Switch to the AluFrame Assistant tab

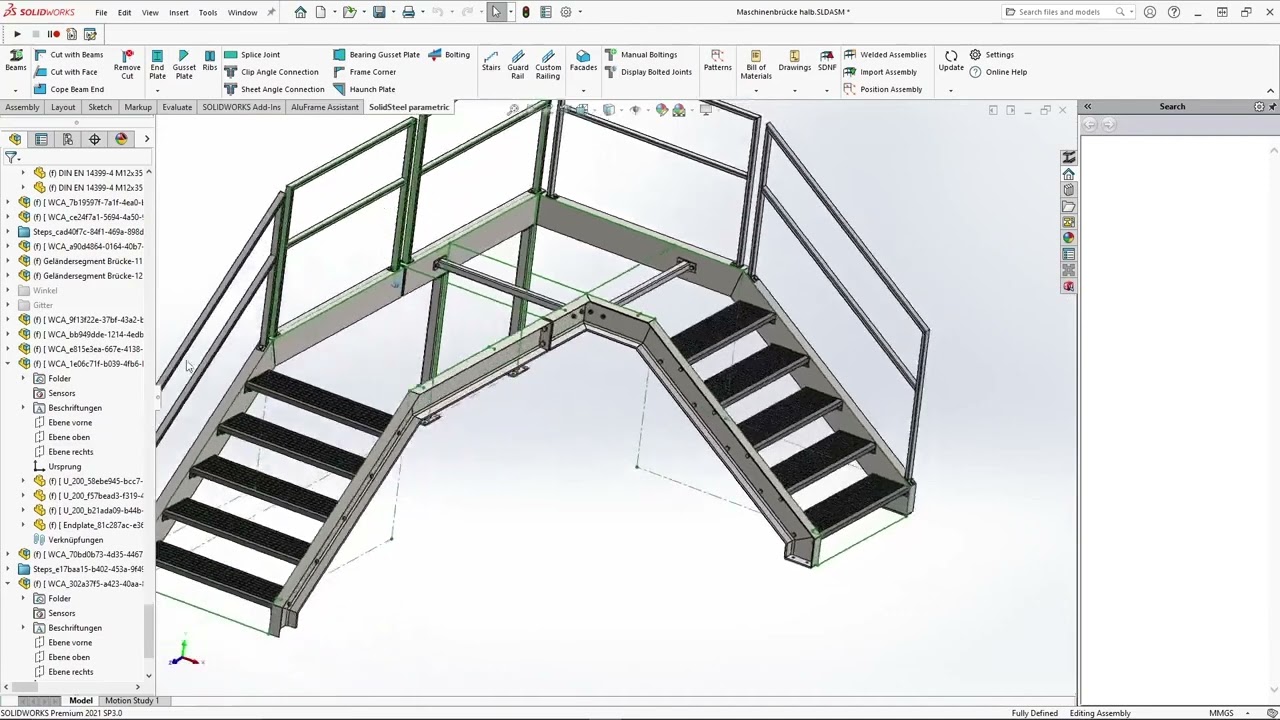[325, 107]
